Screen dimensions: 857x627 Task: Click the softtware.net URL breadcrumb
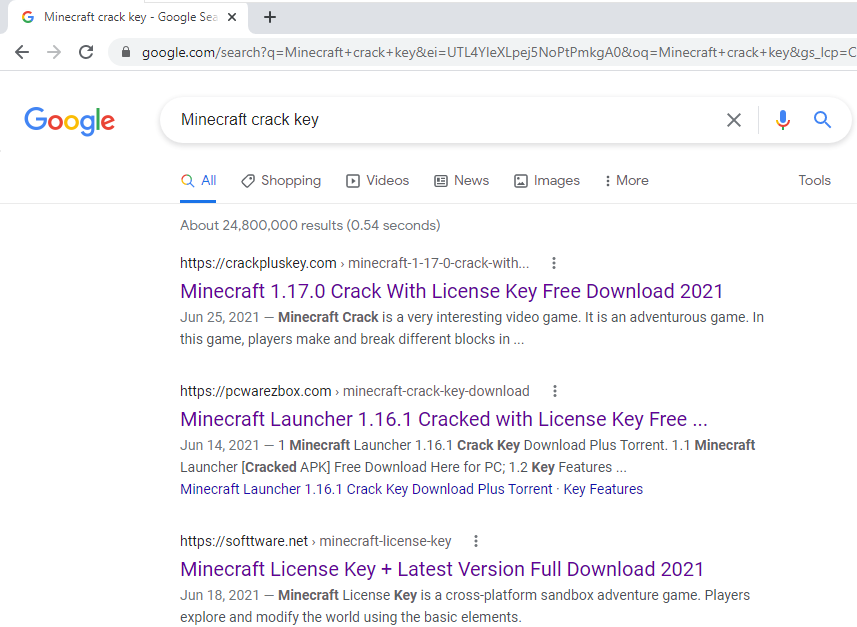(x=316, y=541)
